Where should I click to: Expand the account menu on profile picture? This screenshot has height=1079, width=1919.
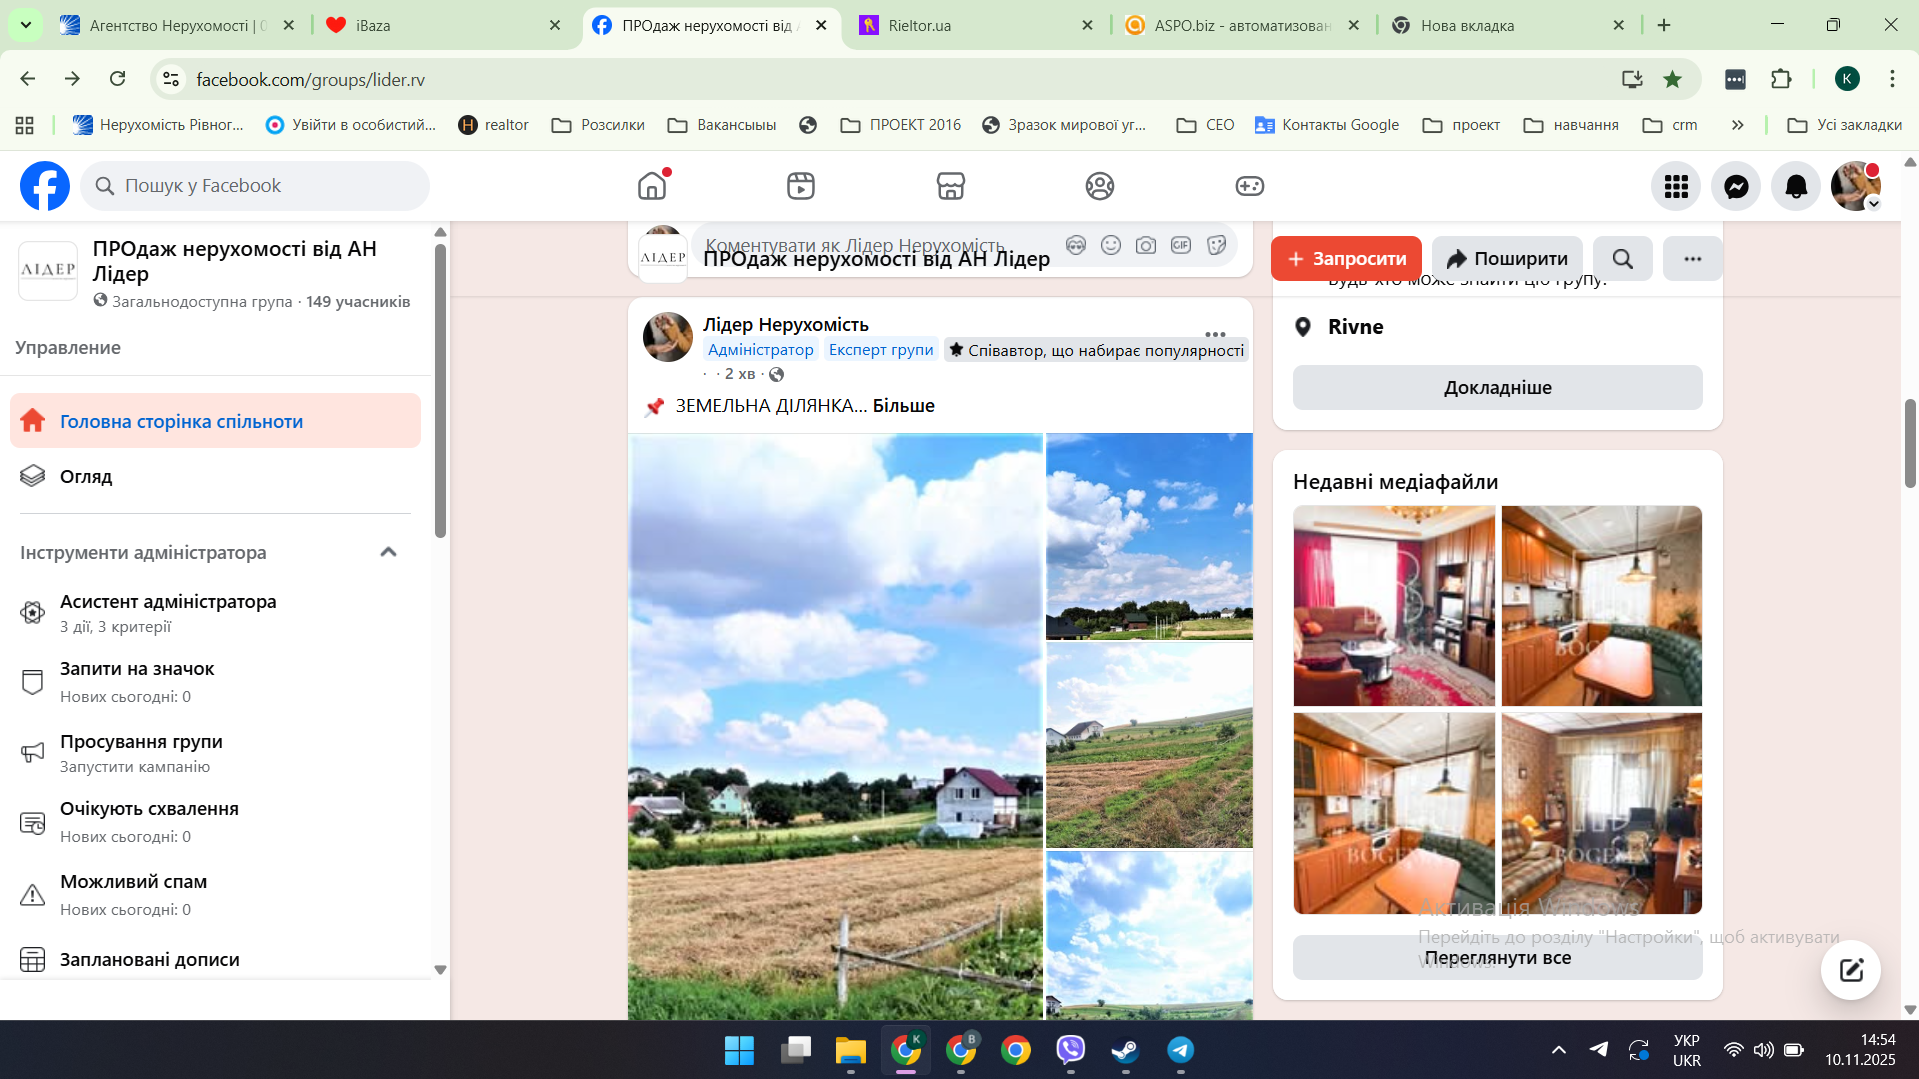point(1873,204)
